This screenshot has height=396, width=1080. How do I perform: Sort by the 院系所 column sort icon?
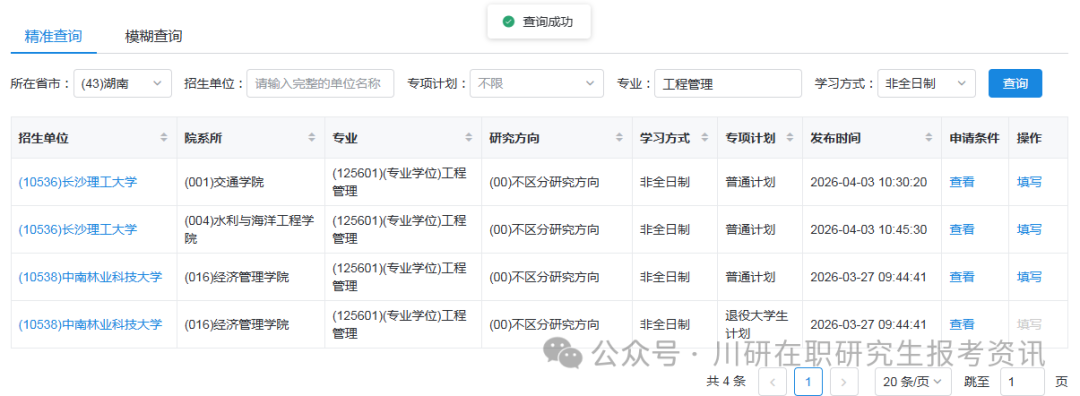pyautogui.click(x=311, y=138)
